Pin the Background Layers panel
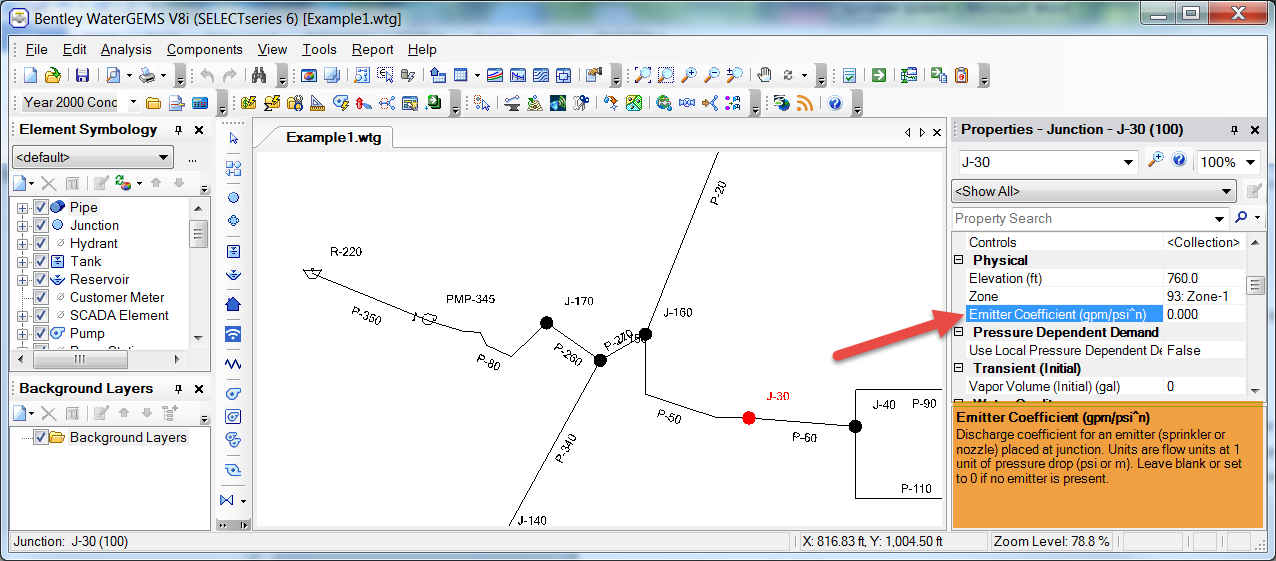The image size is (1276, 561). tap(178, 389)
